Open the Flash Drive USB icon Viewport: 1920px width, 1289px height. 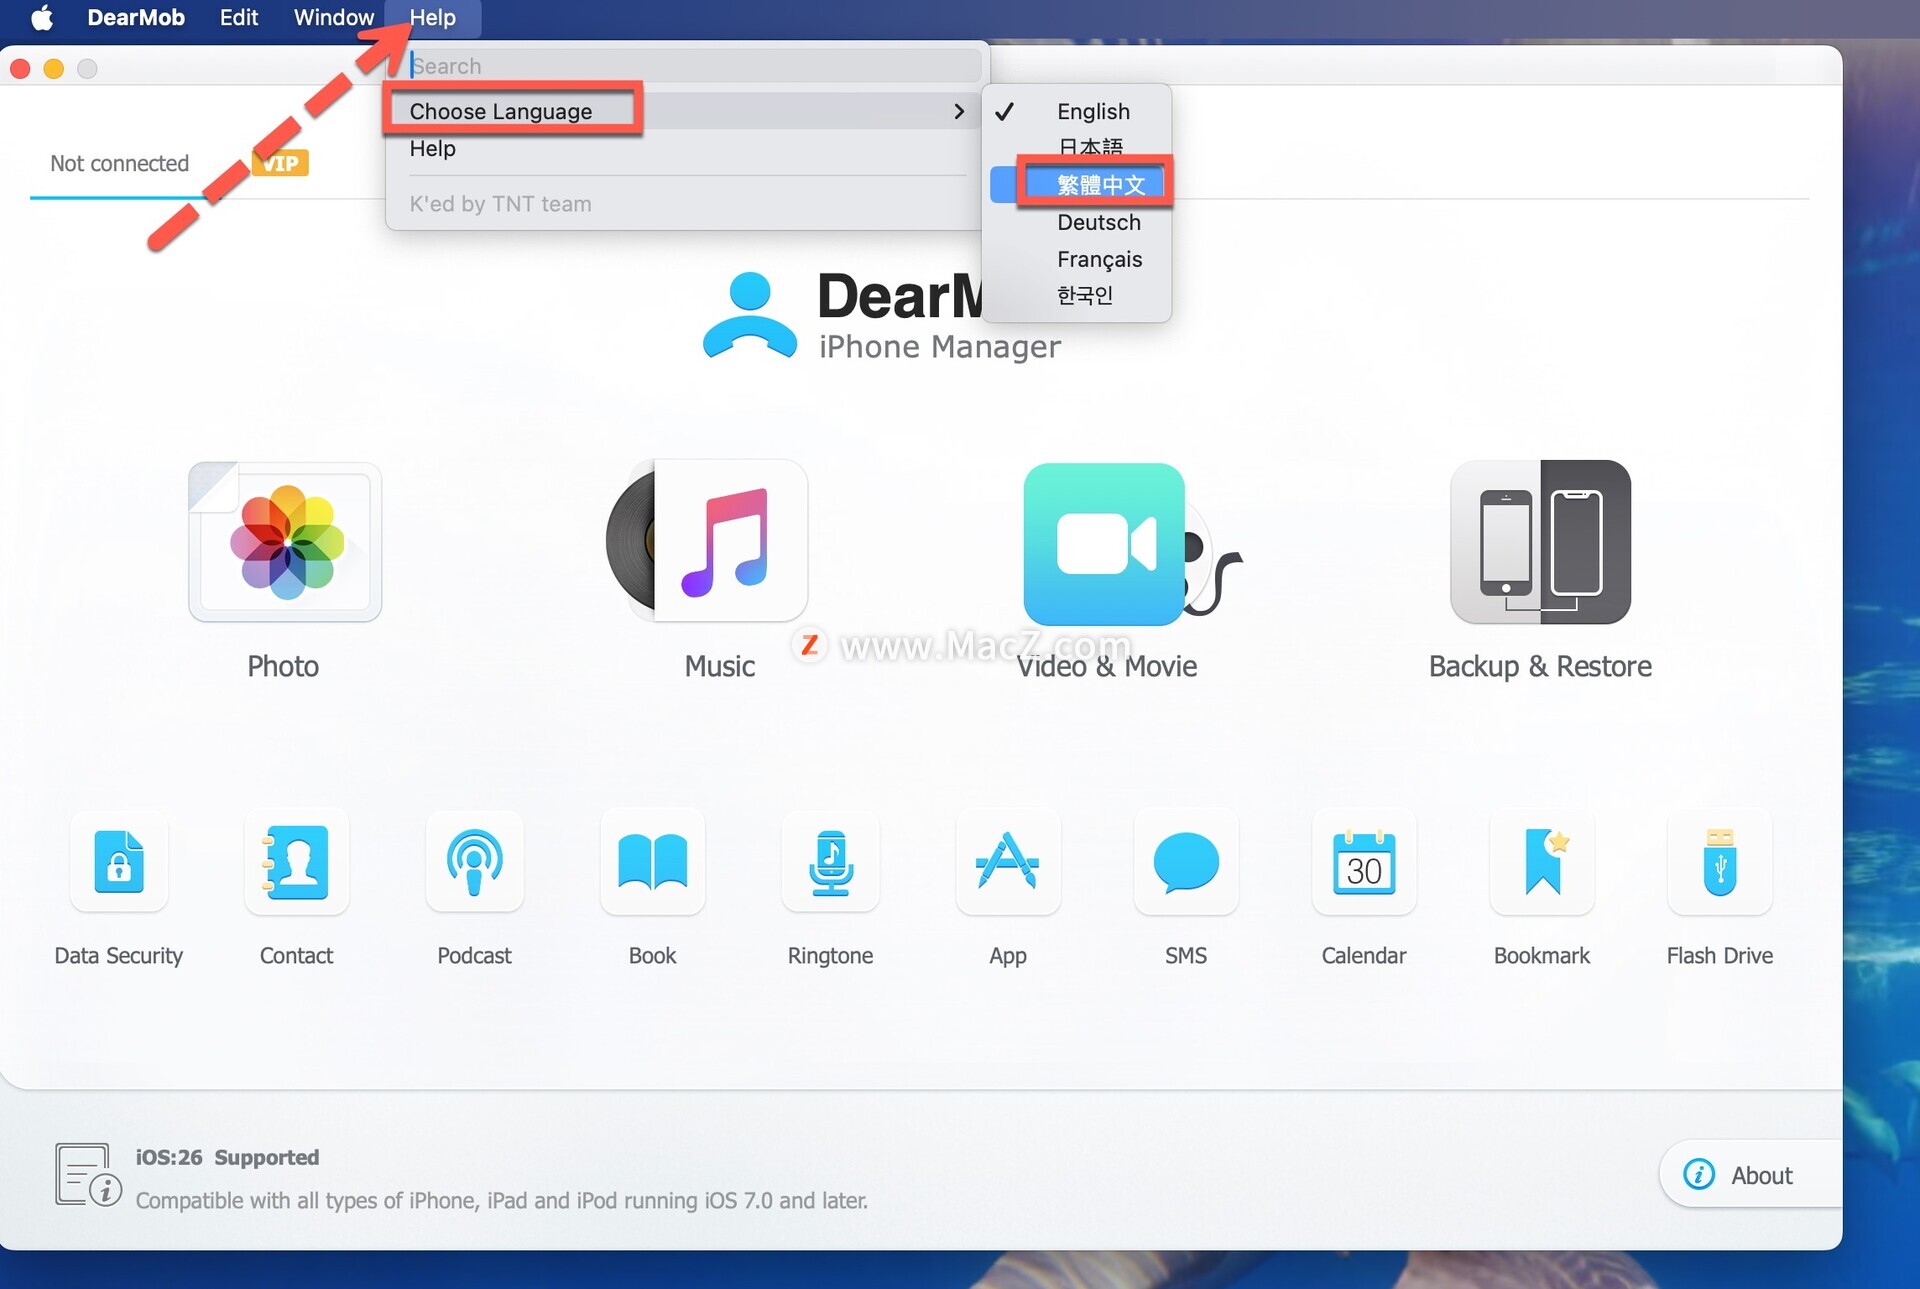pos(1720,861)
